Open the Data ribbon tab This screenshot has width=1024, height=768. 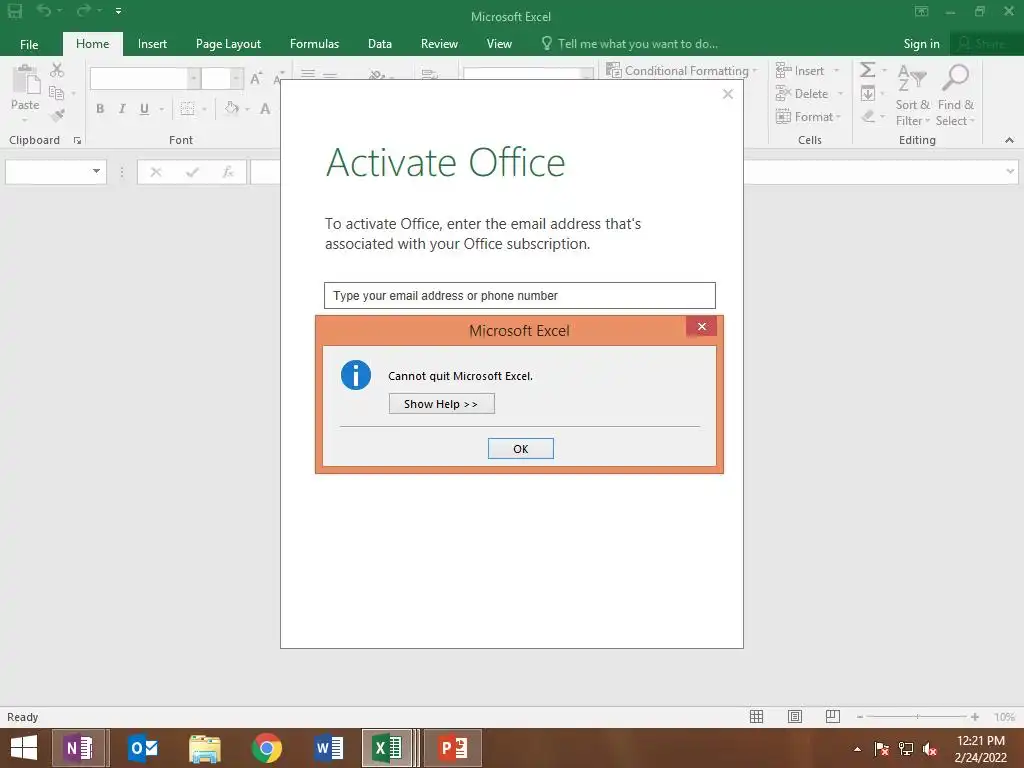point(379,44)
